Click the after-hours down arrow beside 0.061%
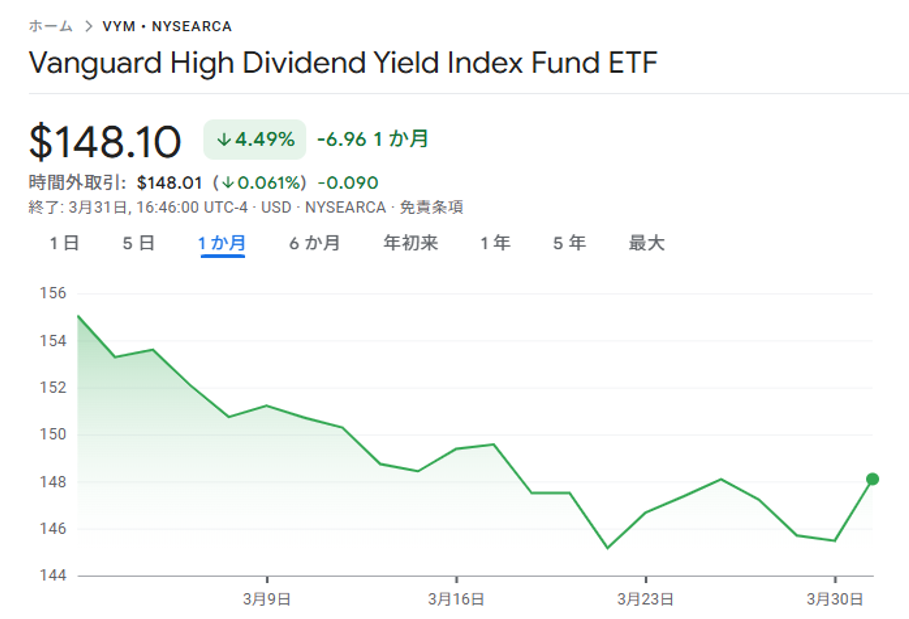The image size is (909, 619). pos(228,183)
